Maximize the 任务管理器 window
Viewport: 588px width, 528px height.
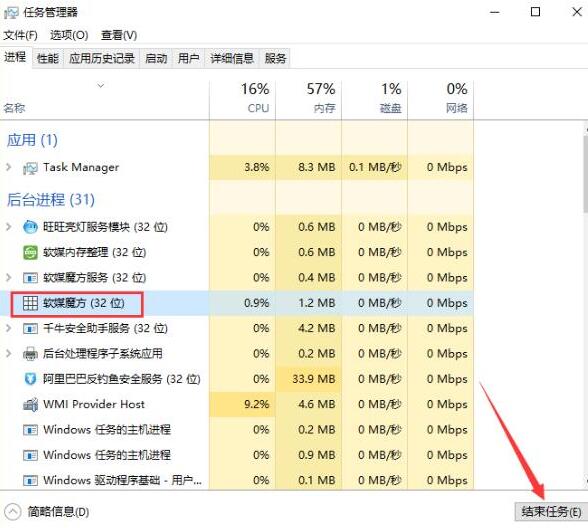536,12
